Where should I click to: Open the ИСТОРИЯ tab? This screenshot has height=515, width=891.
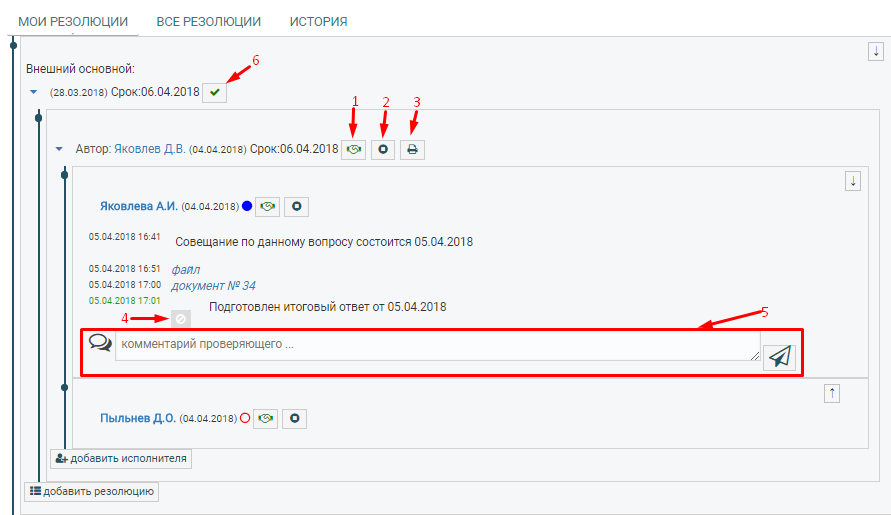[x=318, y=21]
